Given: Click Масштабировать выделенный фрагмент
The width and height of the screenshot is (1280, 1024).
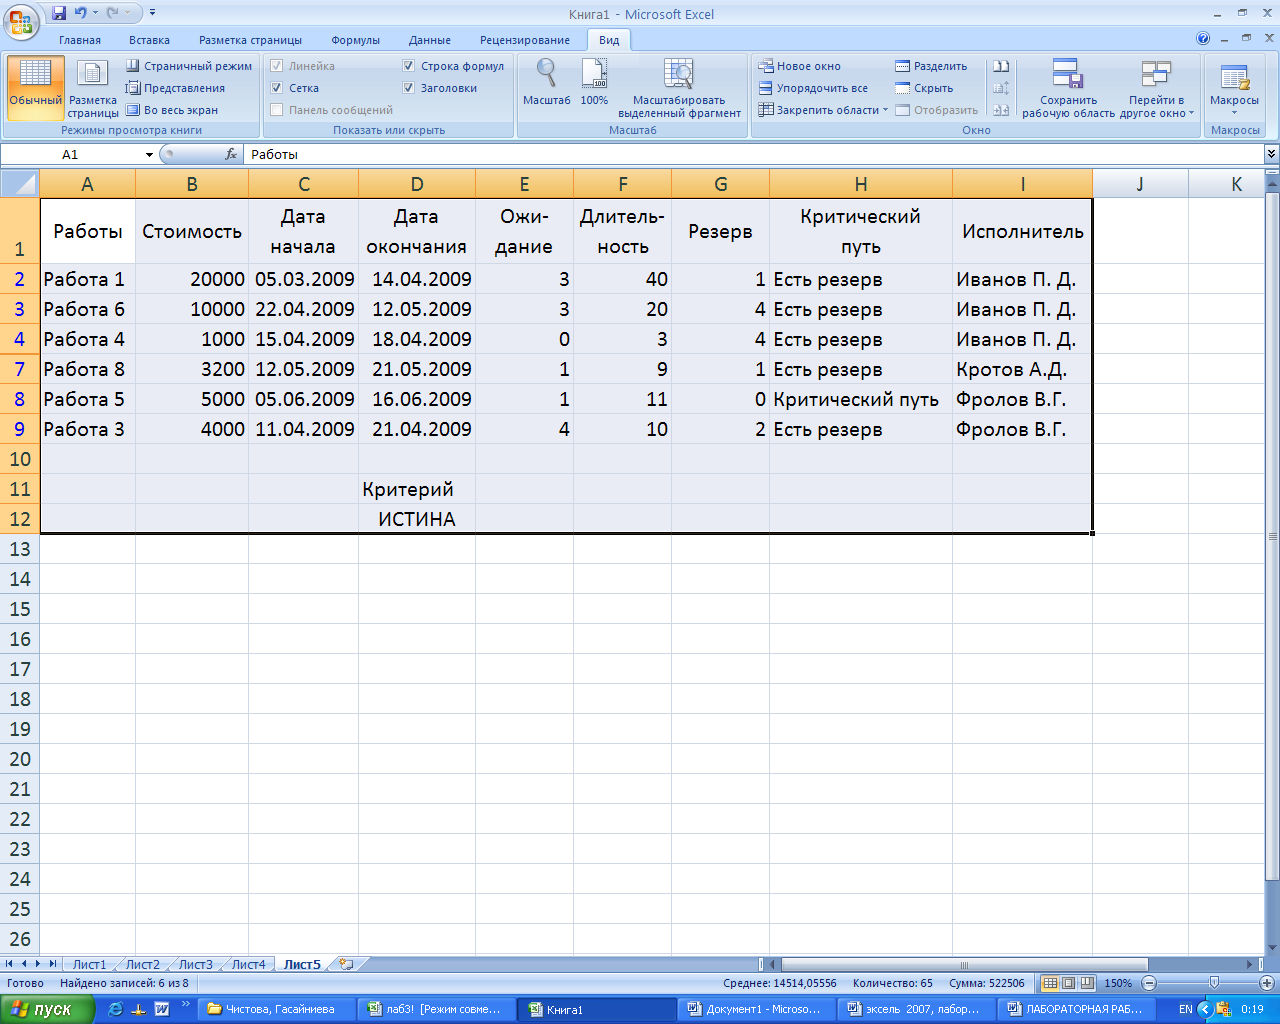Looking at the screenshot, I should [x=679, y=88].
